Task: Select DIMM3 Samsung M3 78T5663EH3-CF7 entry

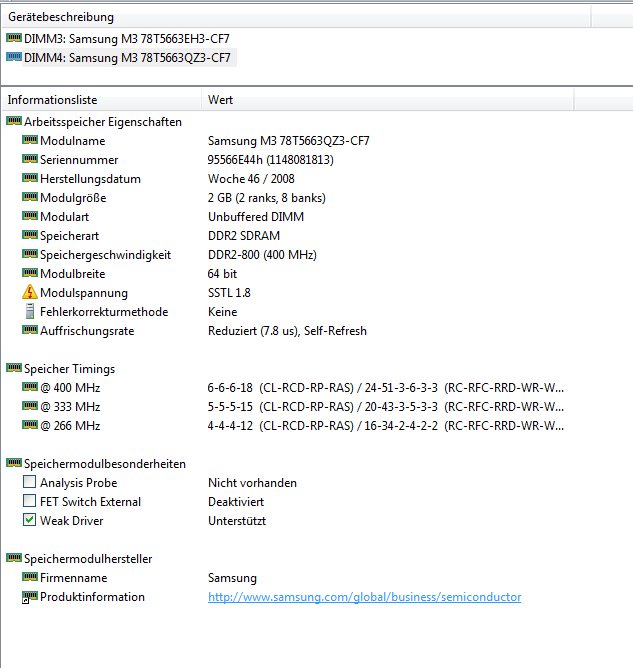Action: pos(127,39)
